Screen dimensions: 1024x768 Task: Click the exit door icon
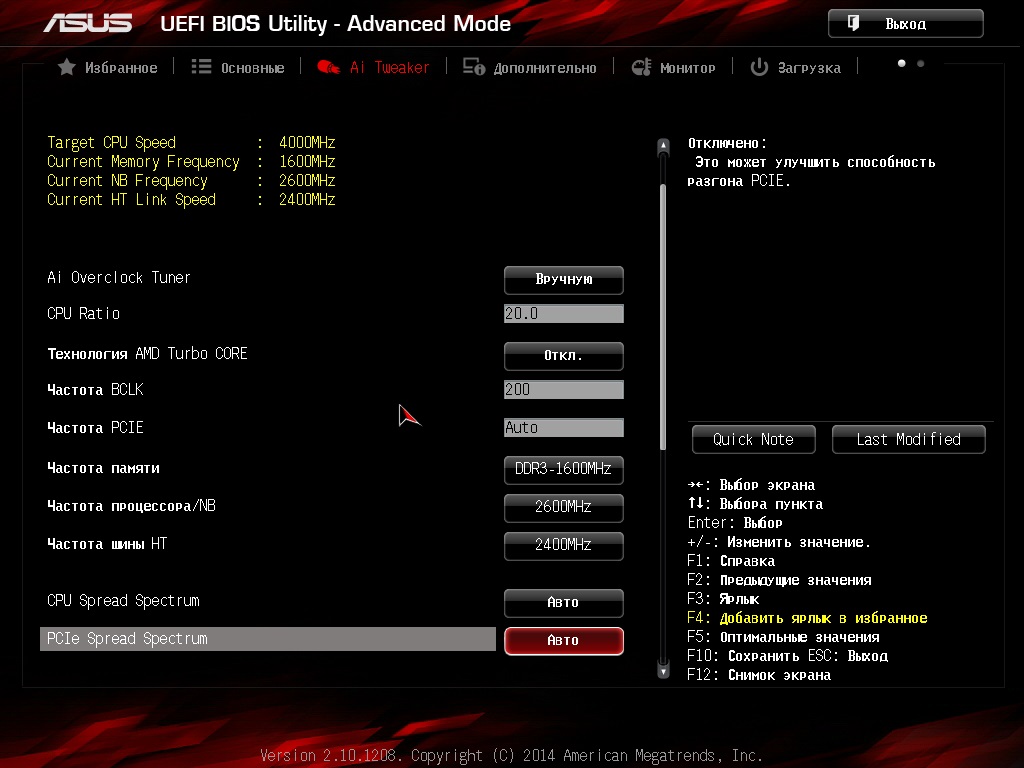[853, 24]
